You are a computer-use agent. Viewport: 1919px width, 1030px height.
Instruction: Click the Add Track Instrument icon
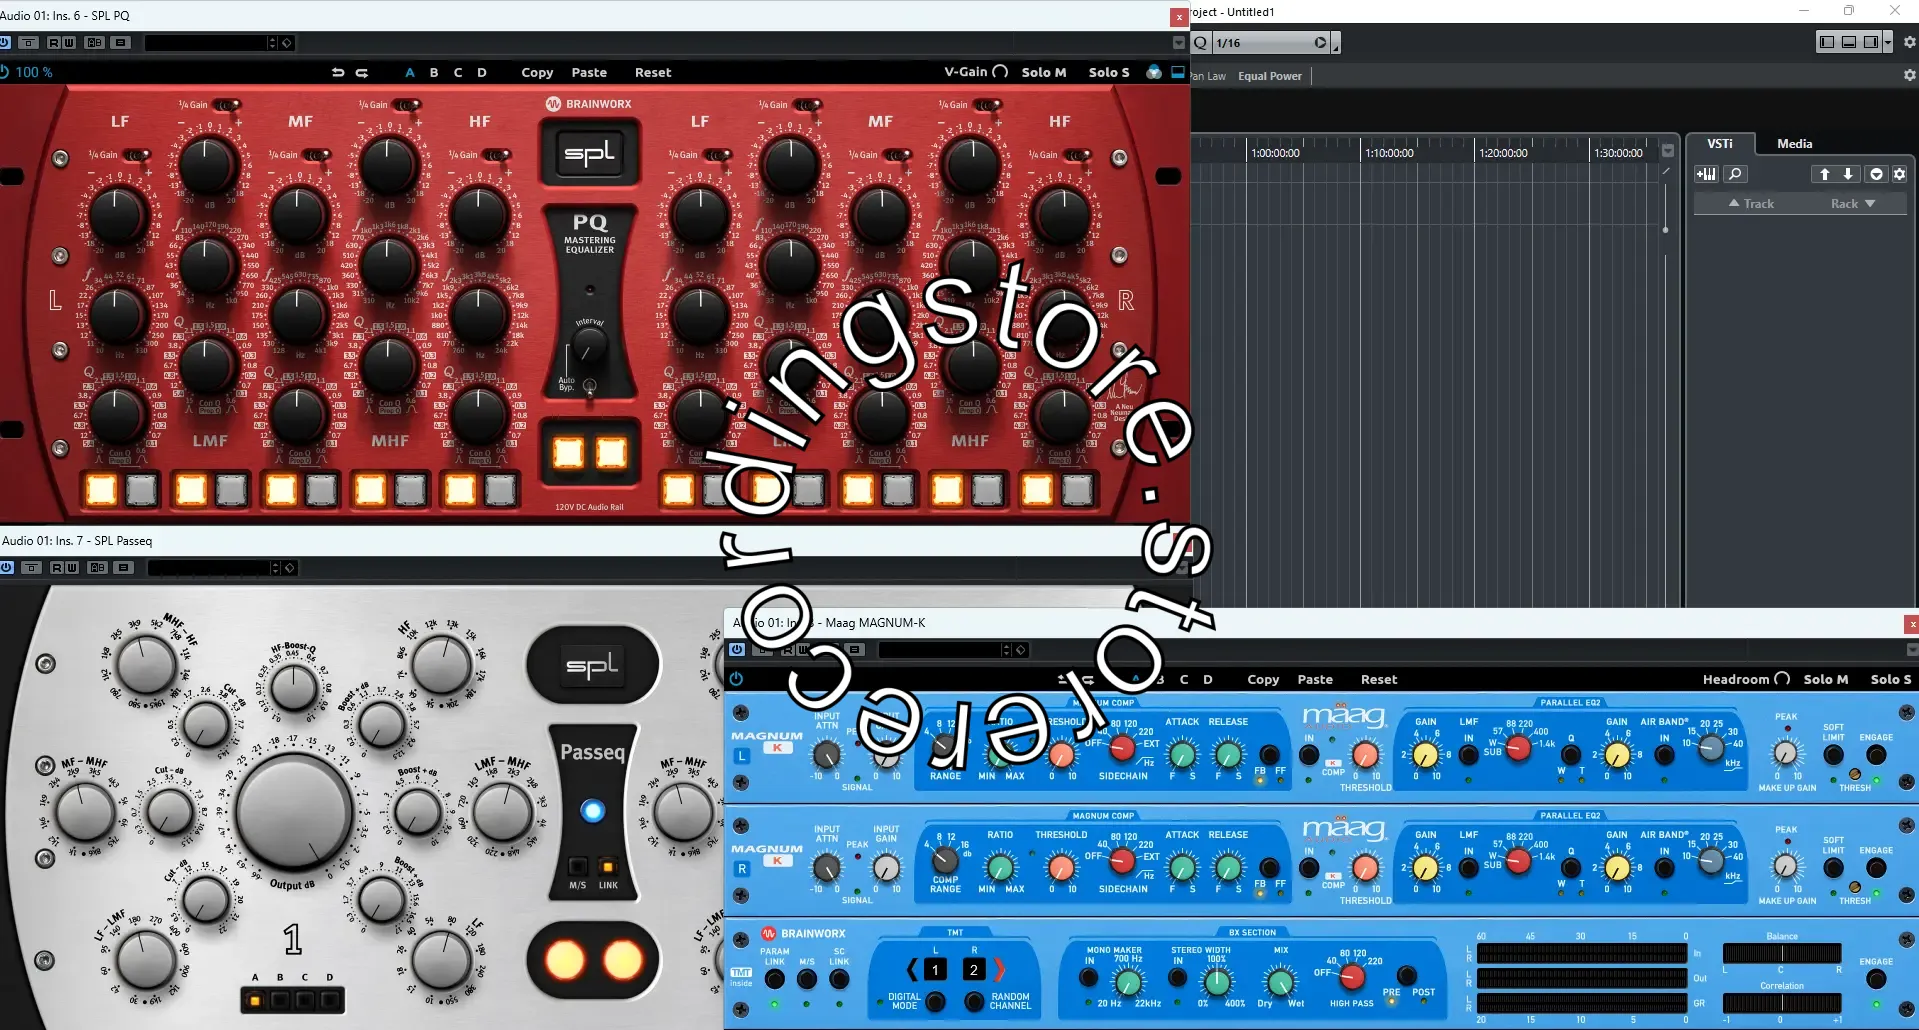tap(1706, 174)
